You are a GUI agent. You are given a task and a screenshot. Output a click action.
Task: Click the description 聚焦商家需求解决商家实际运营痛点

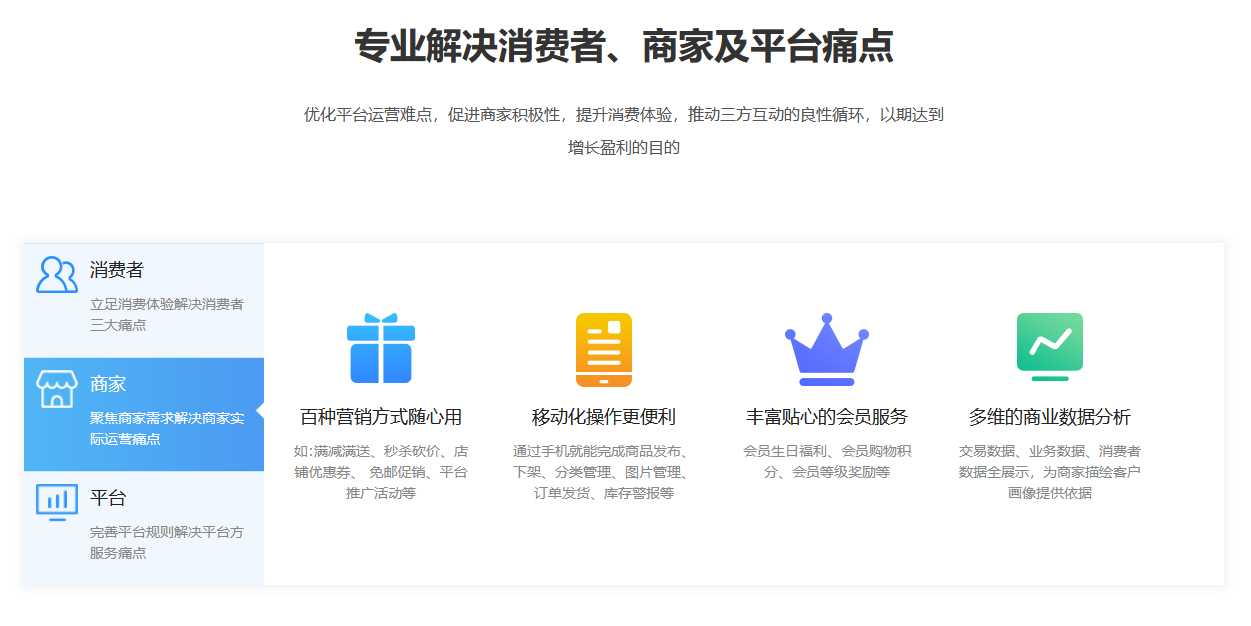pyautogui.click(x=167, y=428)
